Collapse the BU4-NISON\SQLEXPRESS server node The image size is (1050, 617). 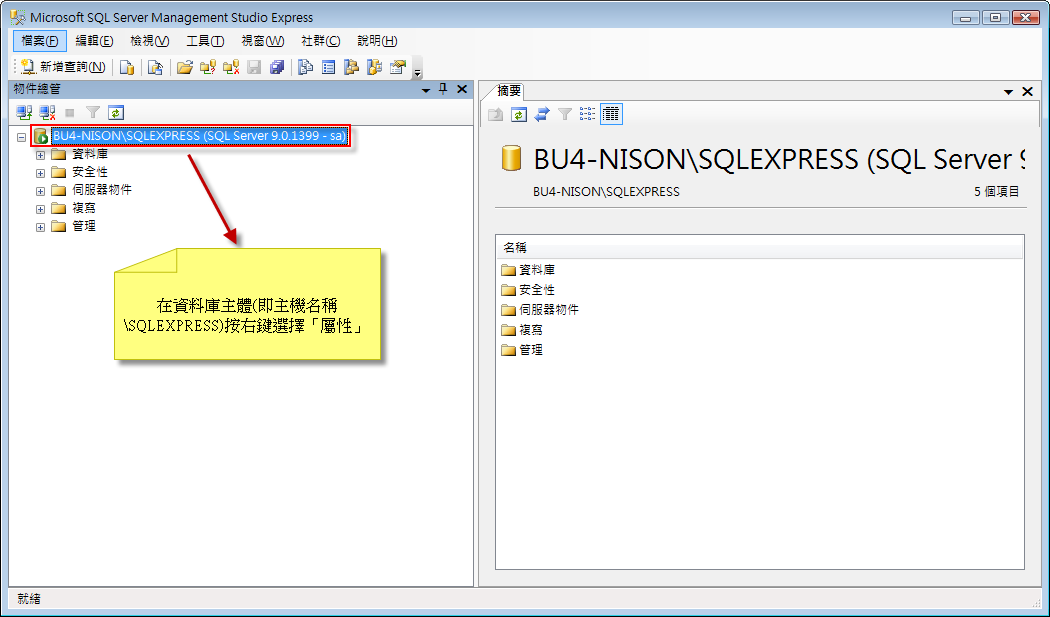point(22,135)
